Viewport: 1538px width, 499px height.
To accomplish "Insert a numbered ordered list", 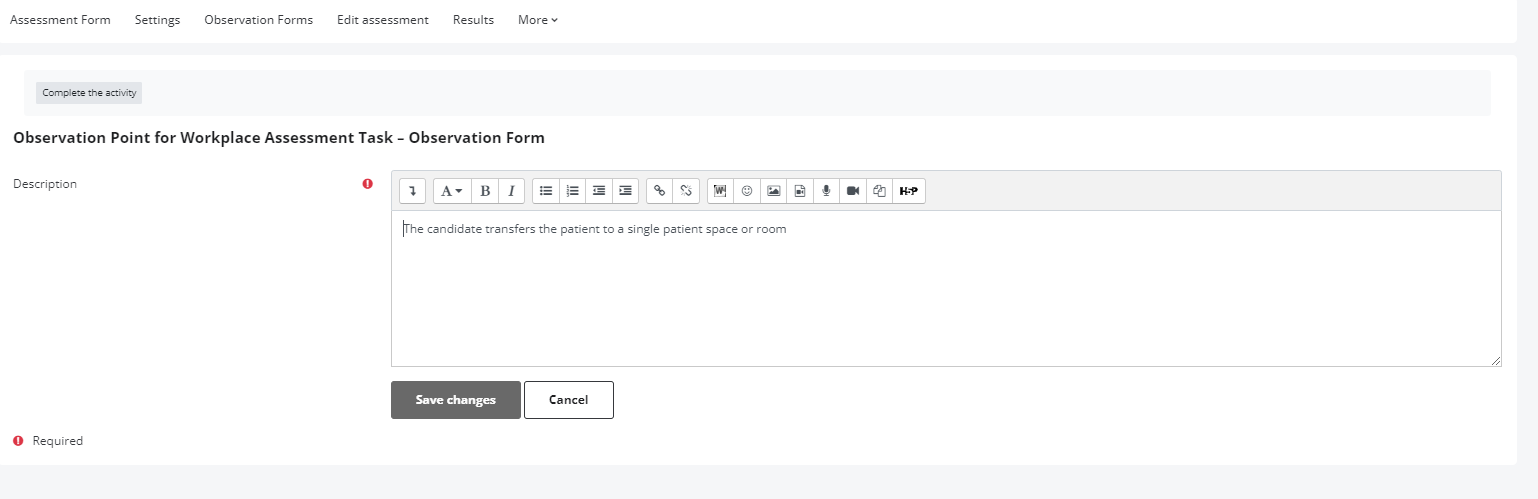I will click(572, 191).
